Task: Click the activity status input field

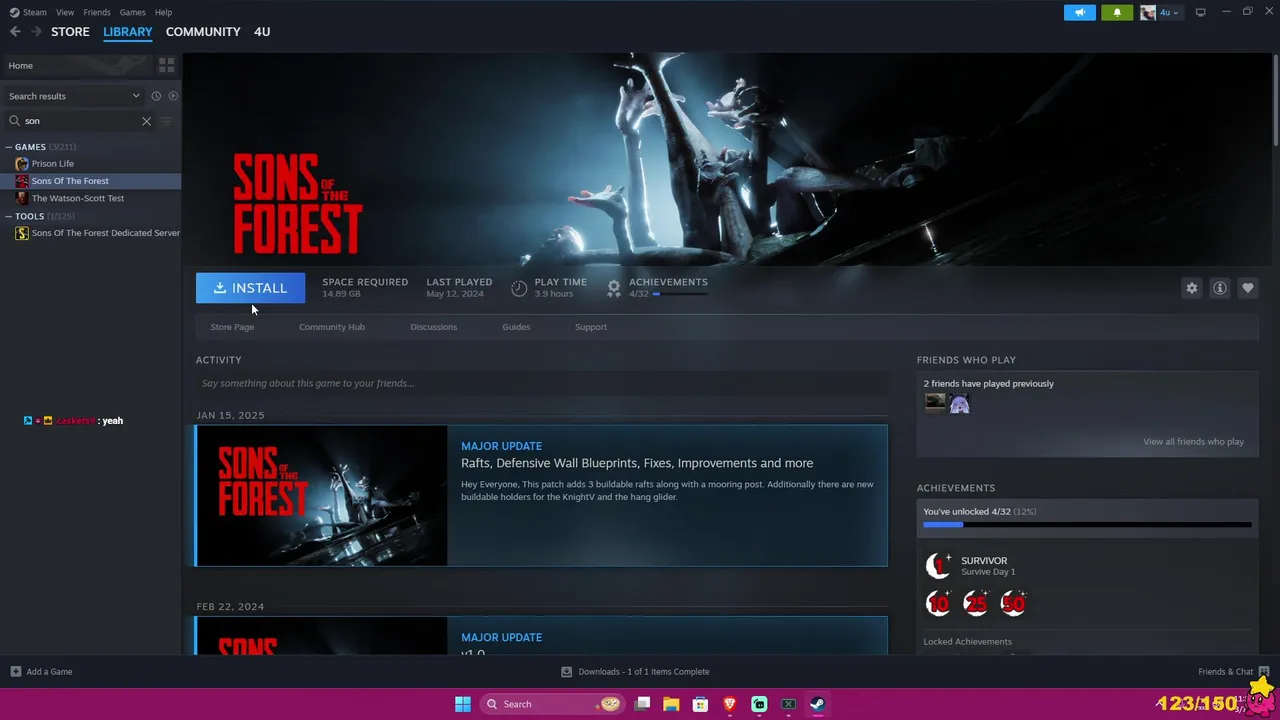Action: pyautogui.click(x=542, y=384)
